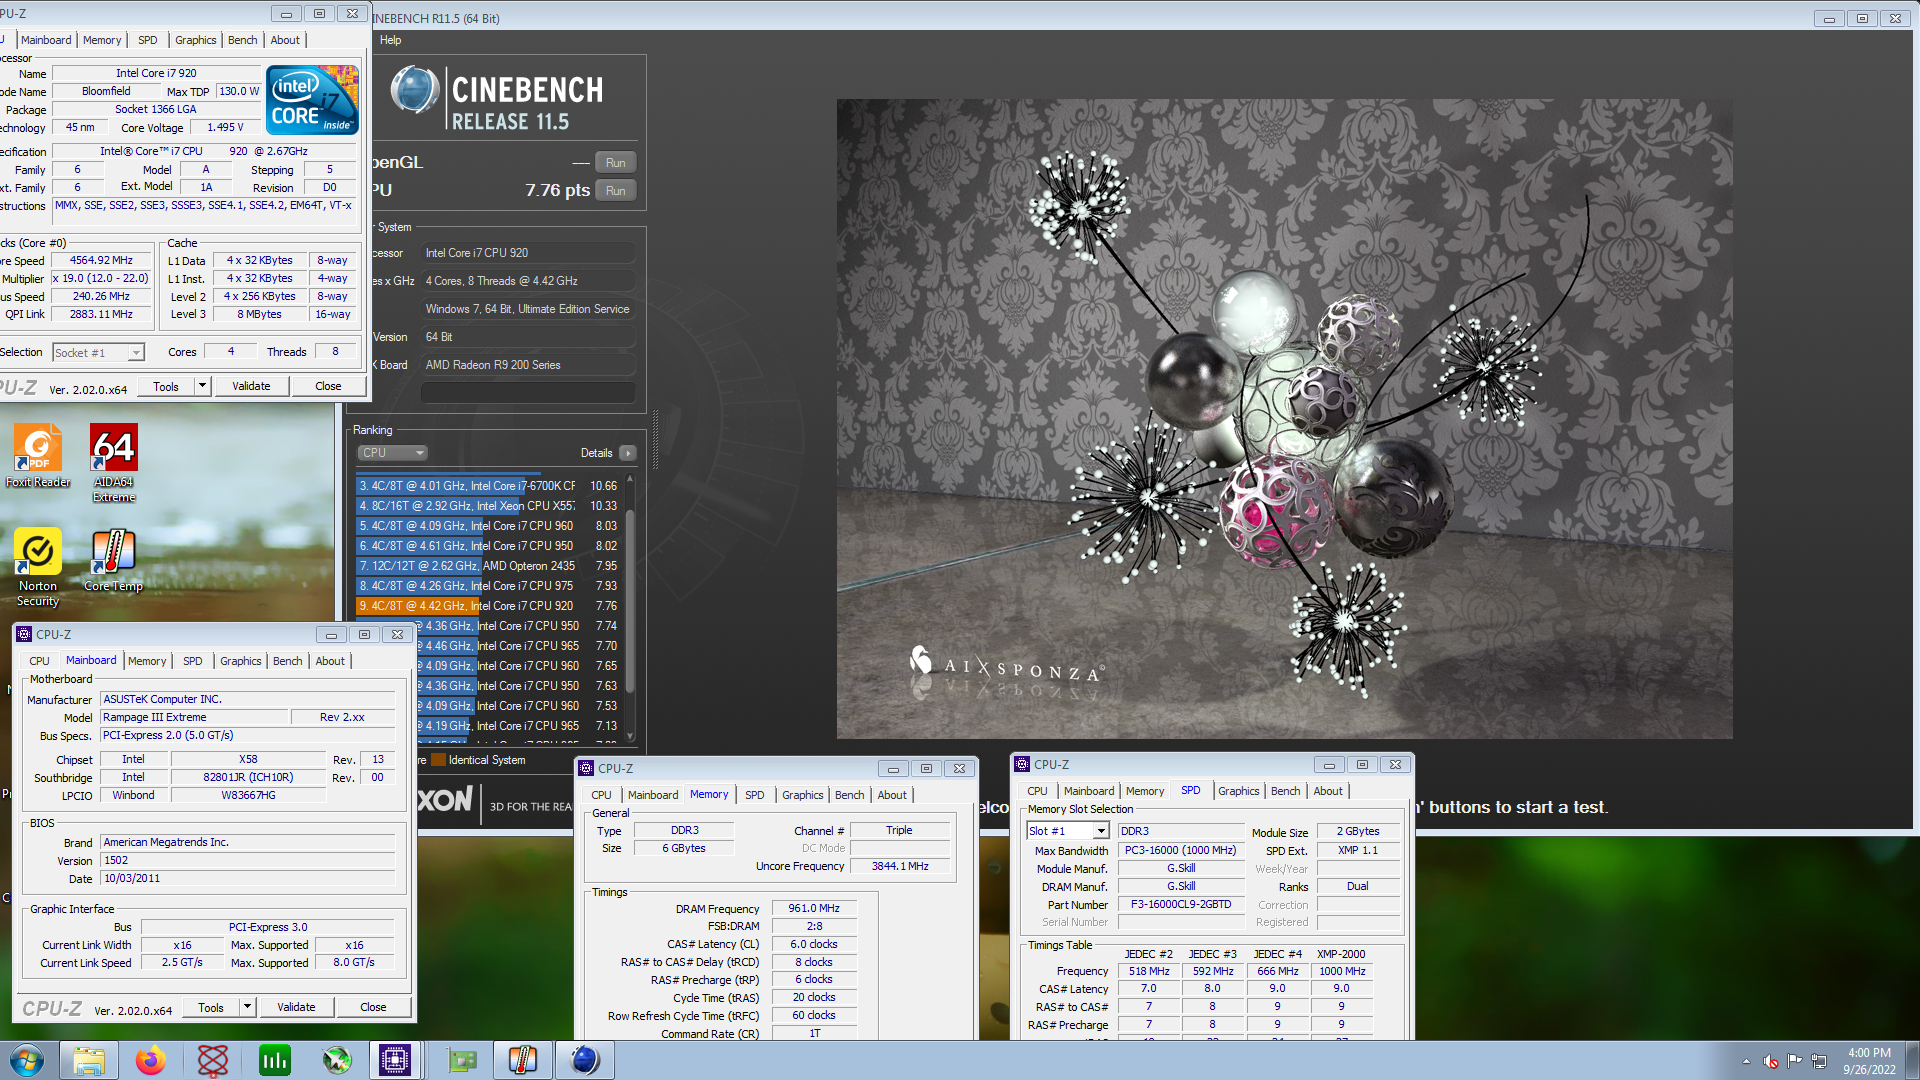This screenshot has height=1080, width=1920.
Task: Open Mainboard tab in SPD CPU-Z window
Action: (x=1089, y=791)
